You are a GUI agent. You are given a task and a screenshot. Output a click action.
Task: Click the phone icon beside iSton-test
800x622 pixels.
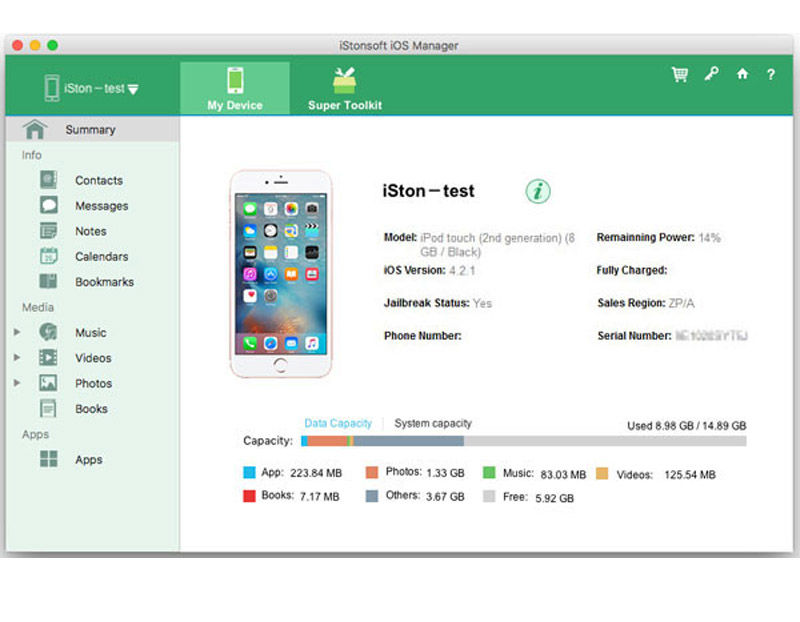52,88
